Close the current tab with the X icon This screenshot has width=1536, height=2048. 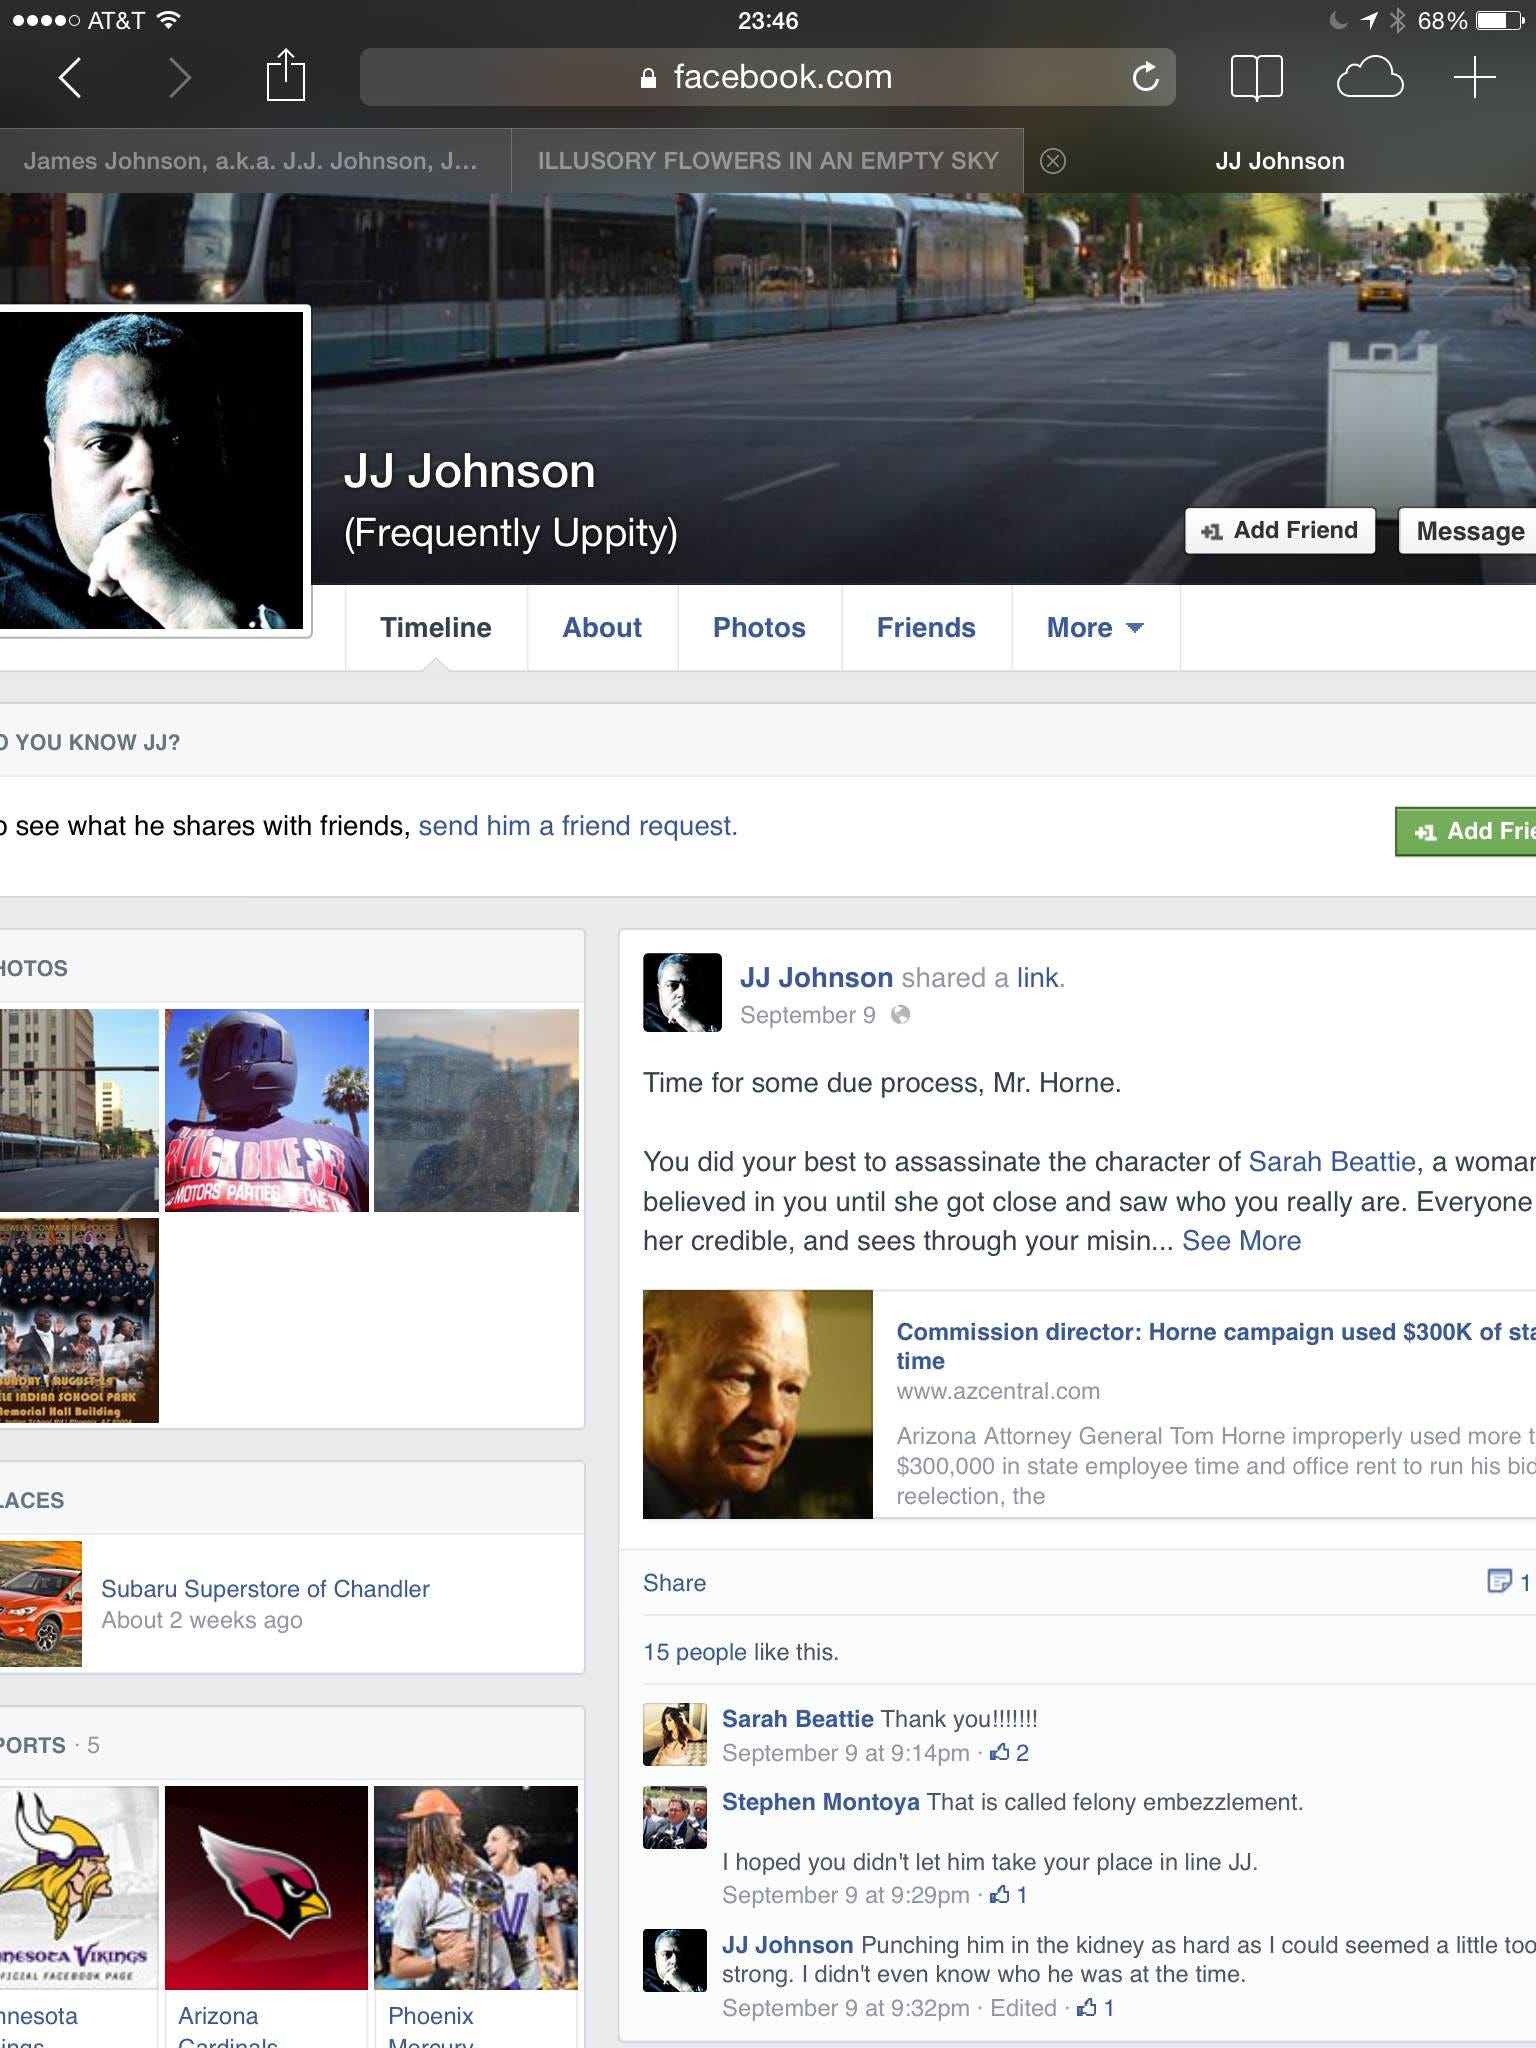[1052, 161]
